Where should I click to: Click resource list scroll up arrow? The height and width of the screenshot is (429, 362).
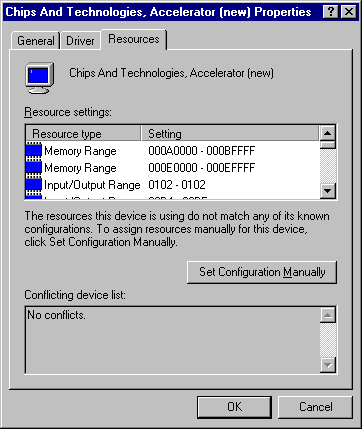pyautogui.click(x=327, y=133)
